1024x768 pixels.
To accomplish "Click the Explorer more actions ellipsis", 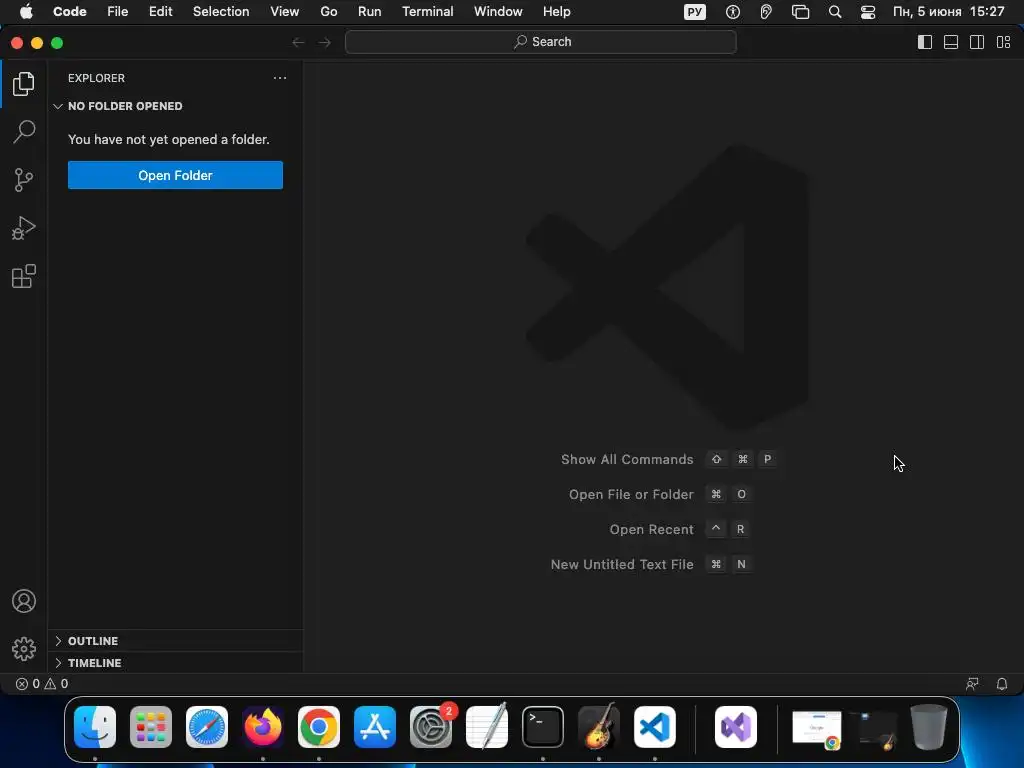I will coord(280,78).
